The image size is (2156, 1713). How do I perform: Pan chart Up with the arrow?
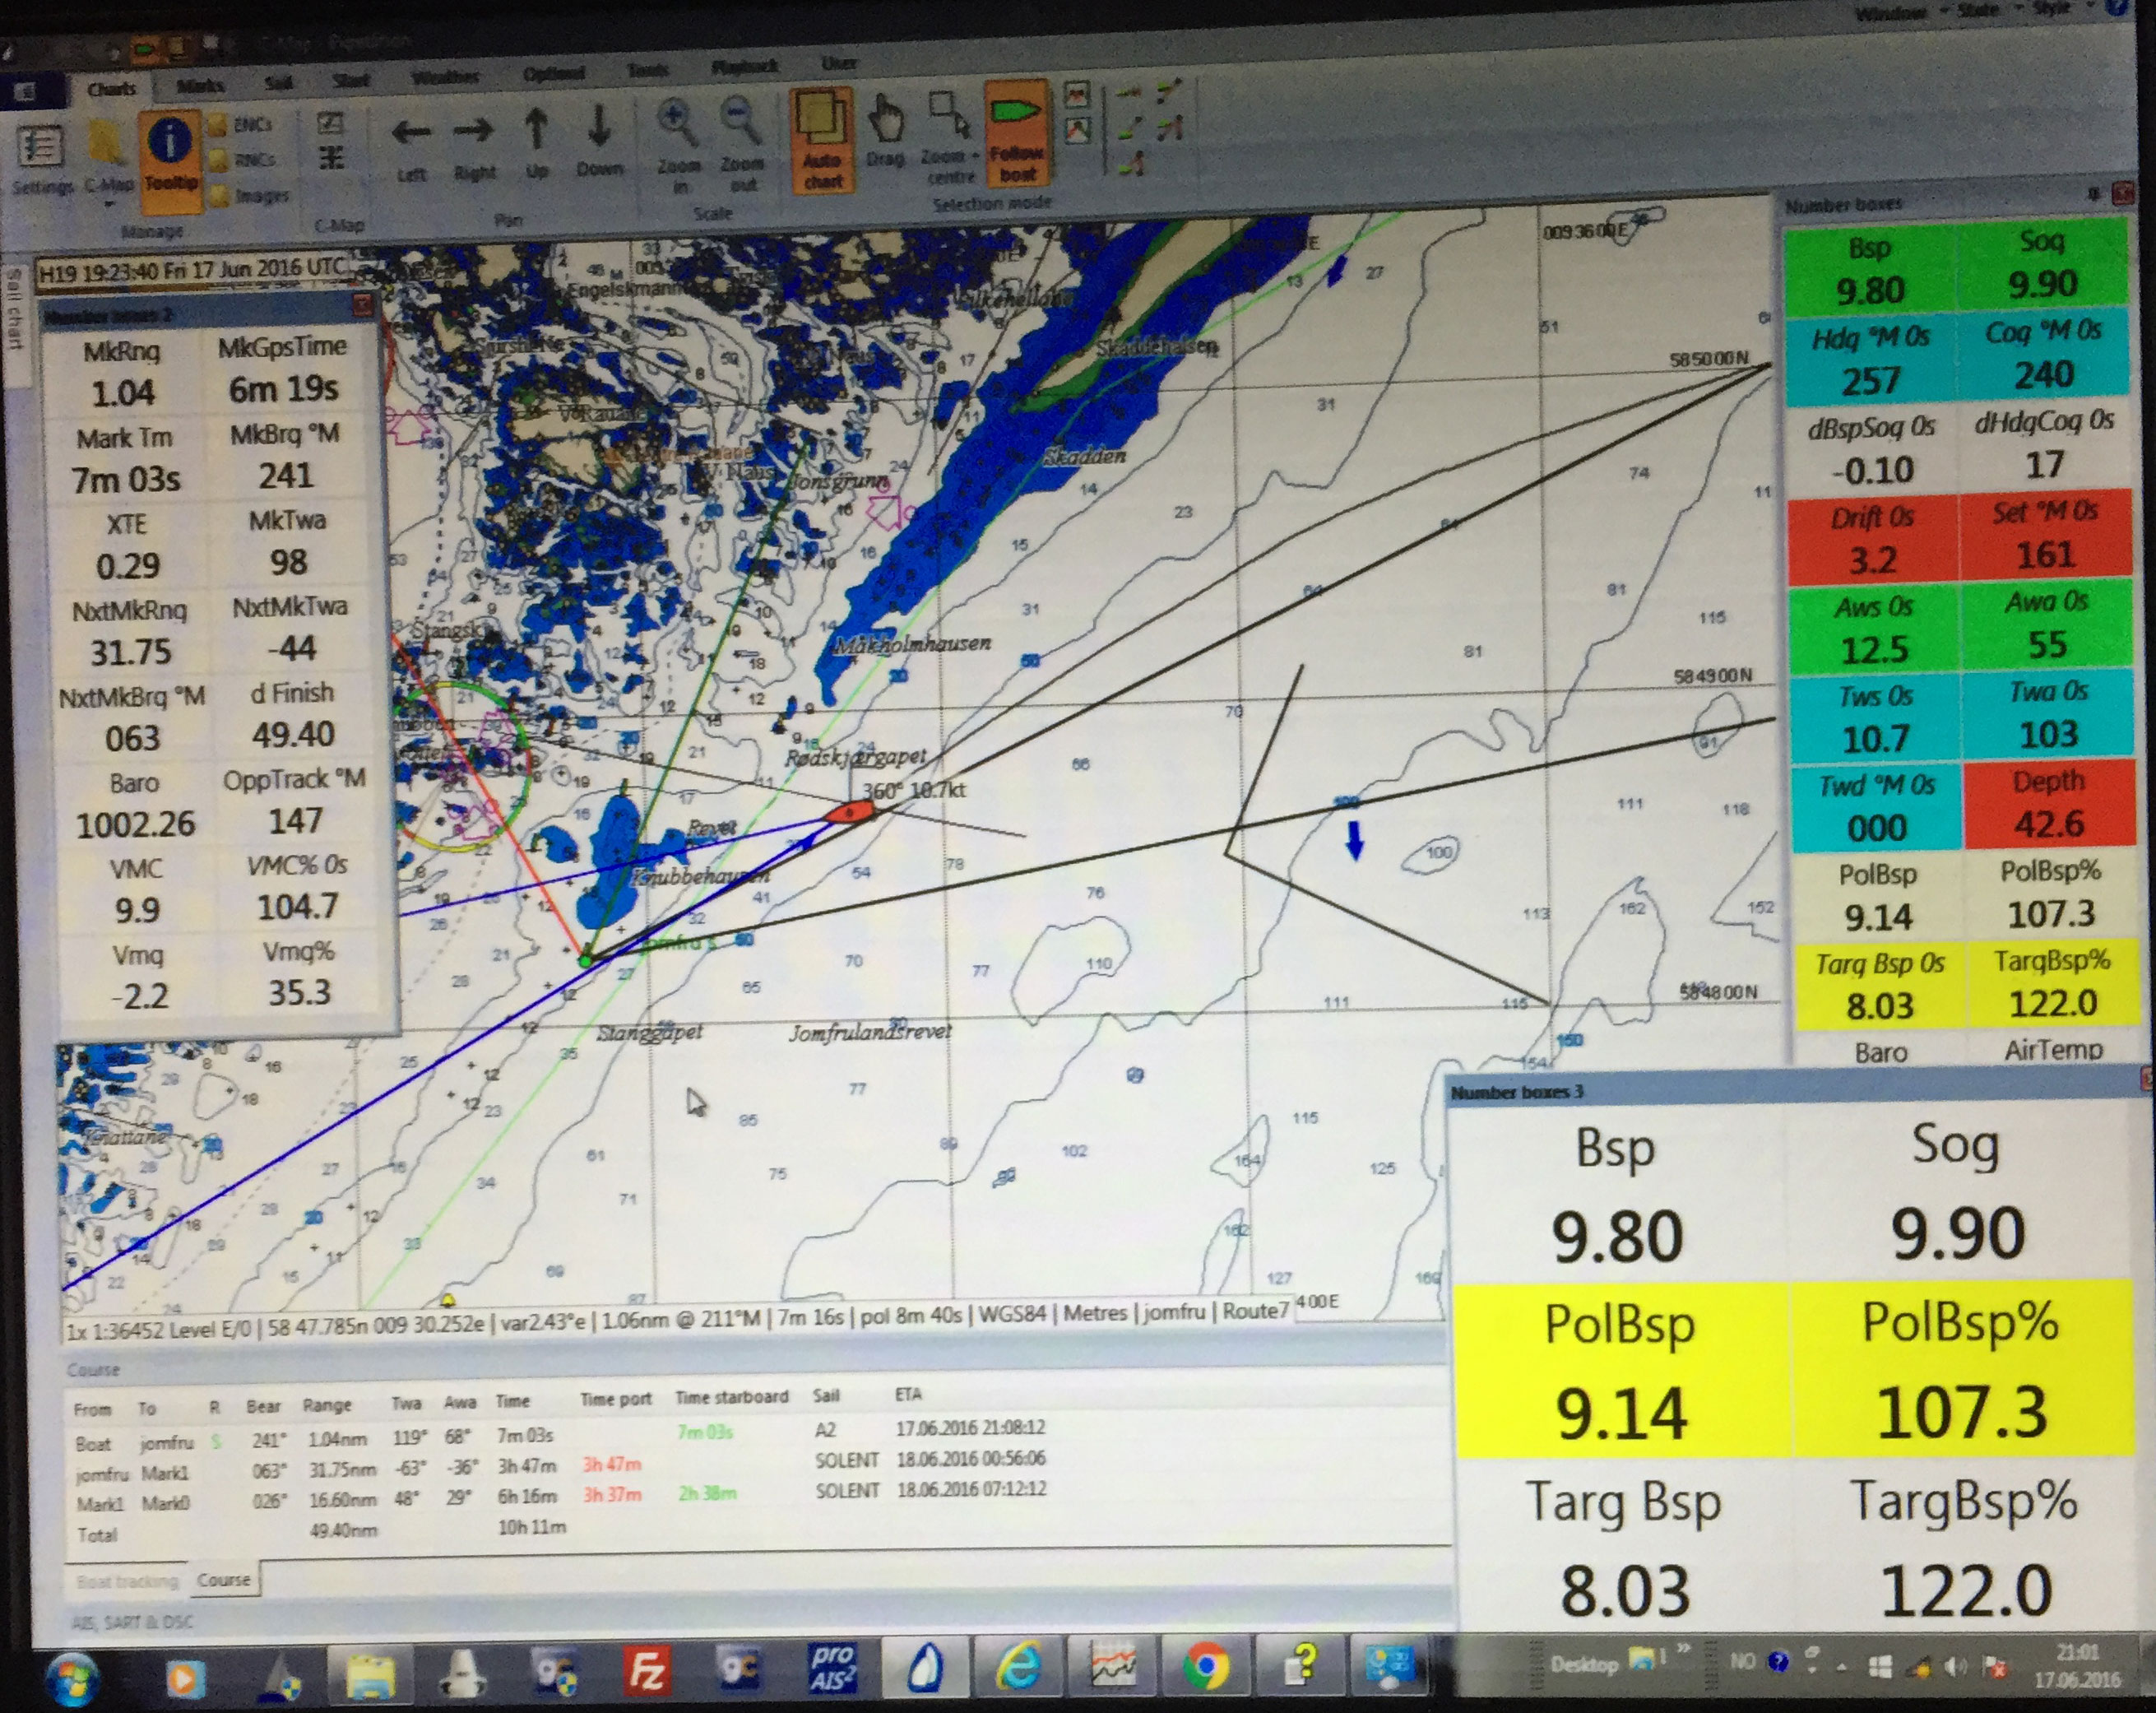coord(536,130)
